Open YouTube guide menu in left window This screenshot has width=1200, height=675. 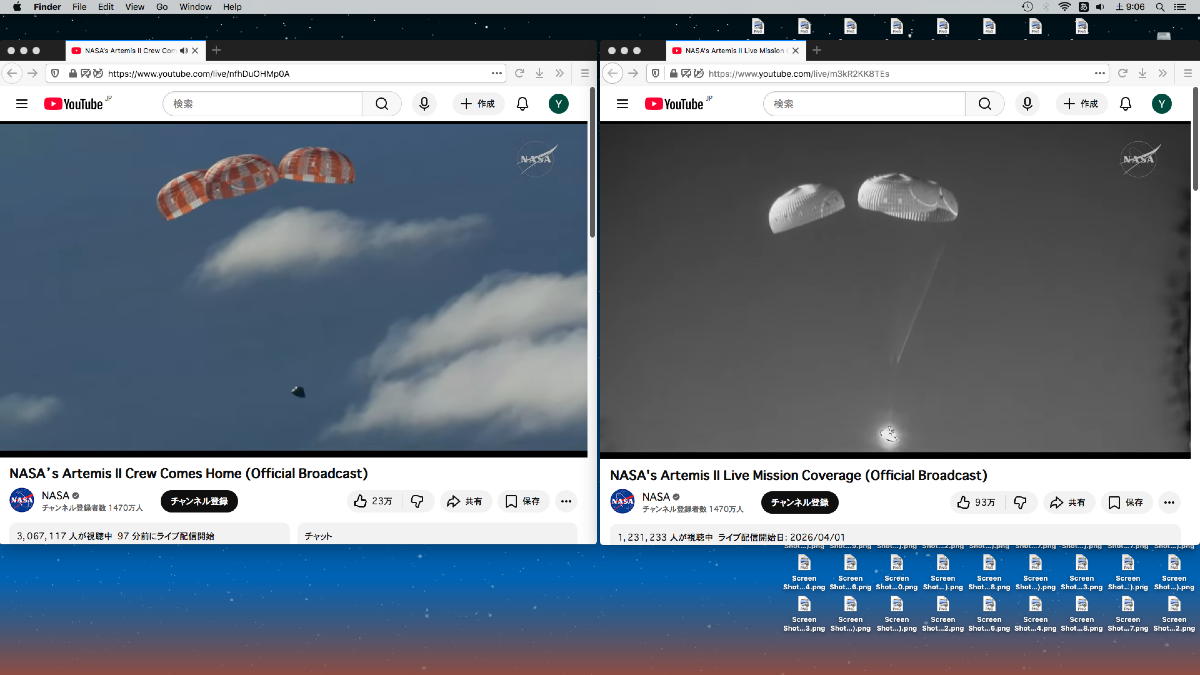coord(21,104)
